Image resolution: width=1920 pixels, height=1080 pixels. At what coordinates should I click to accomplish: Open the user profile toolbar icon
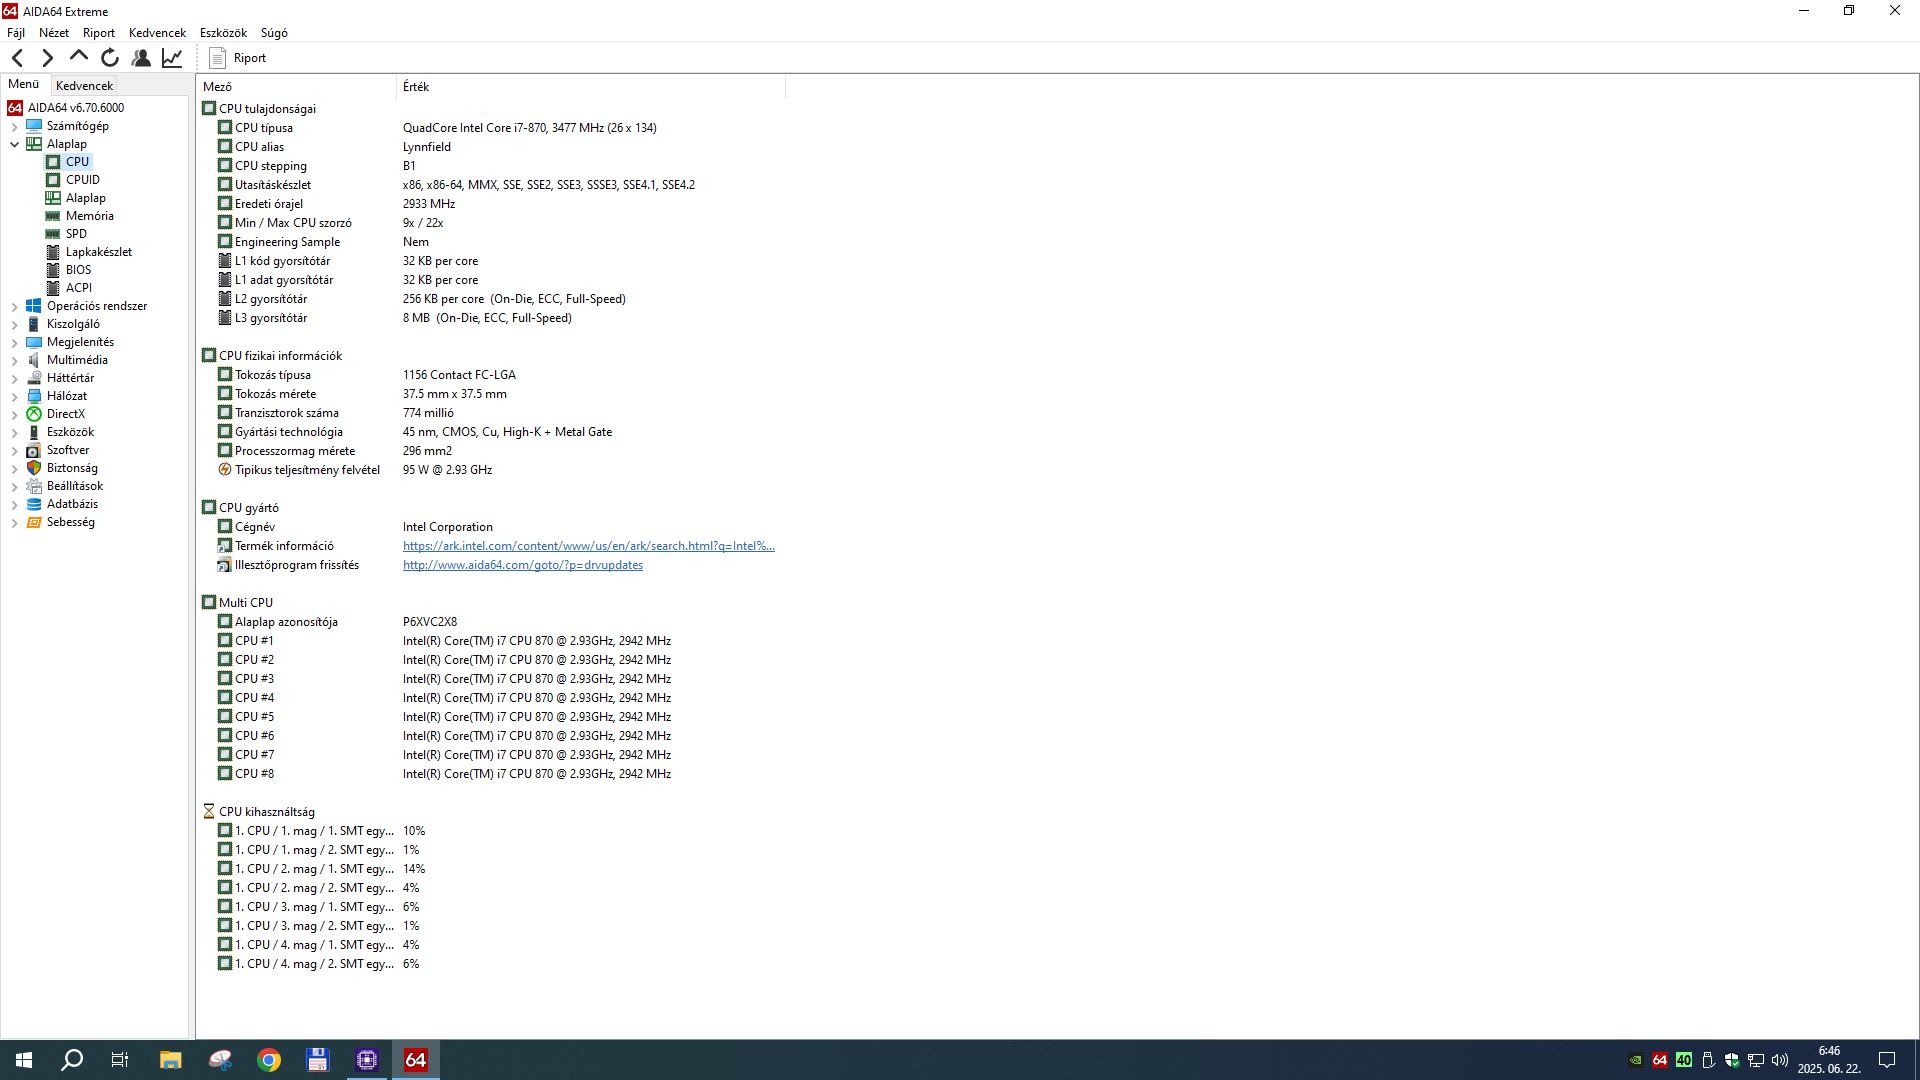[x=141, y=58]
